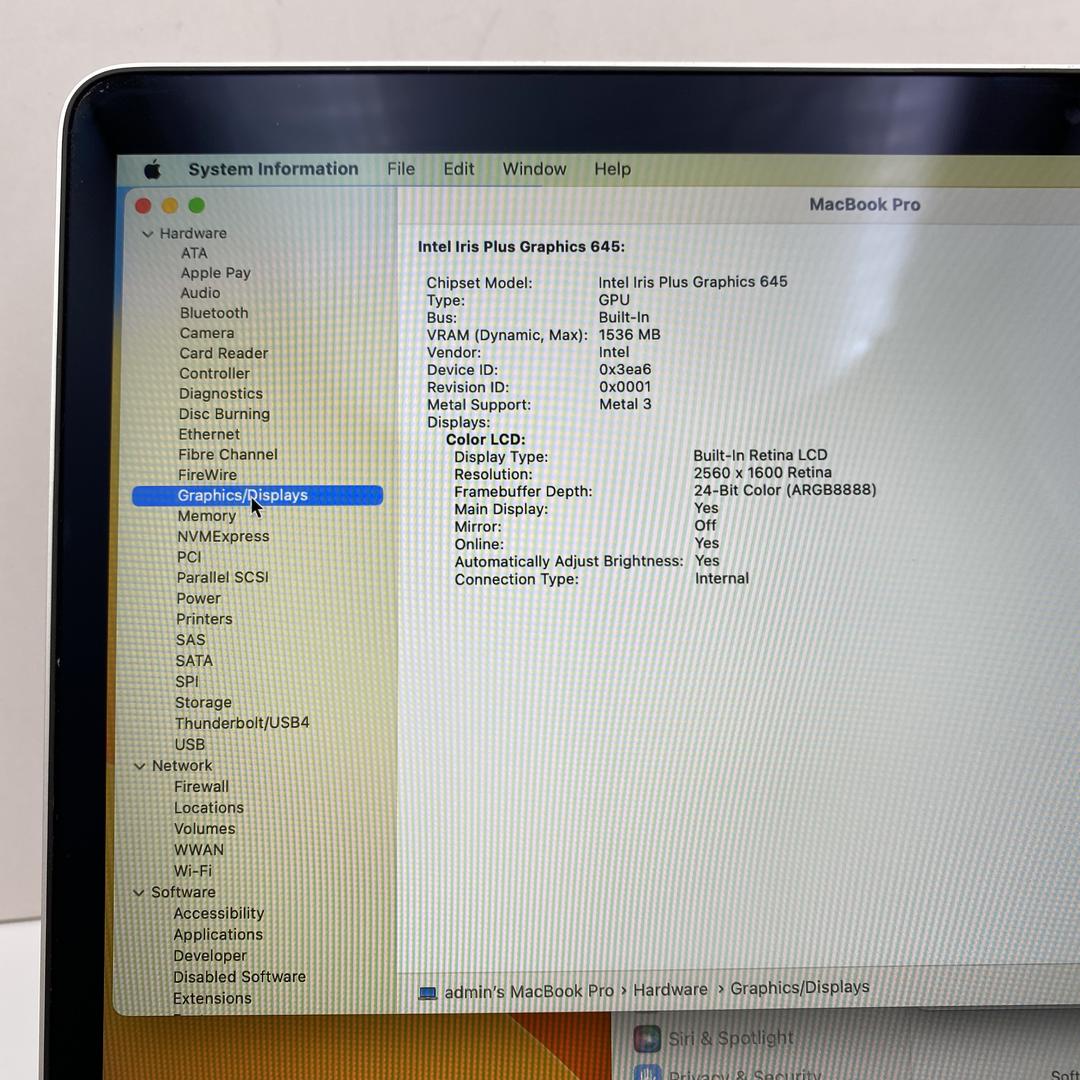The height and width of the screenshot is (1080, 1080).
Task: Open the Help menu
Action: 612,169
